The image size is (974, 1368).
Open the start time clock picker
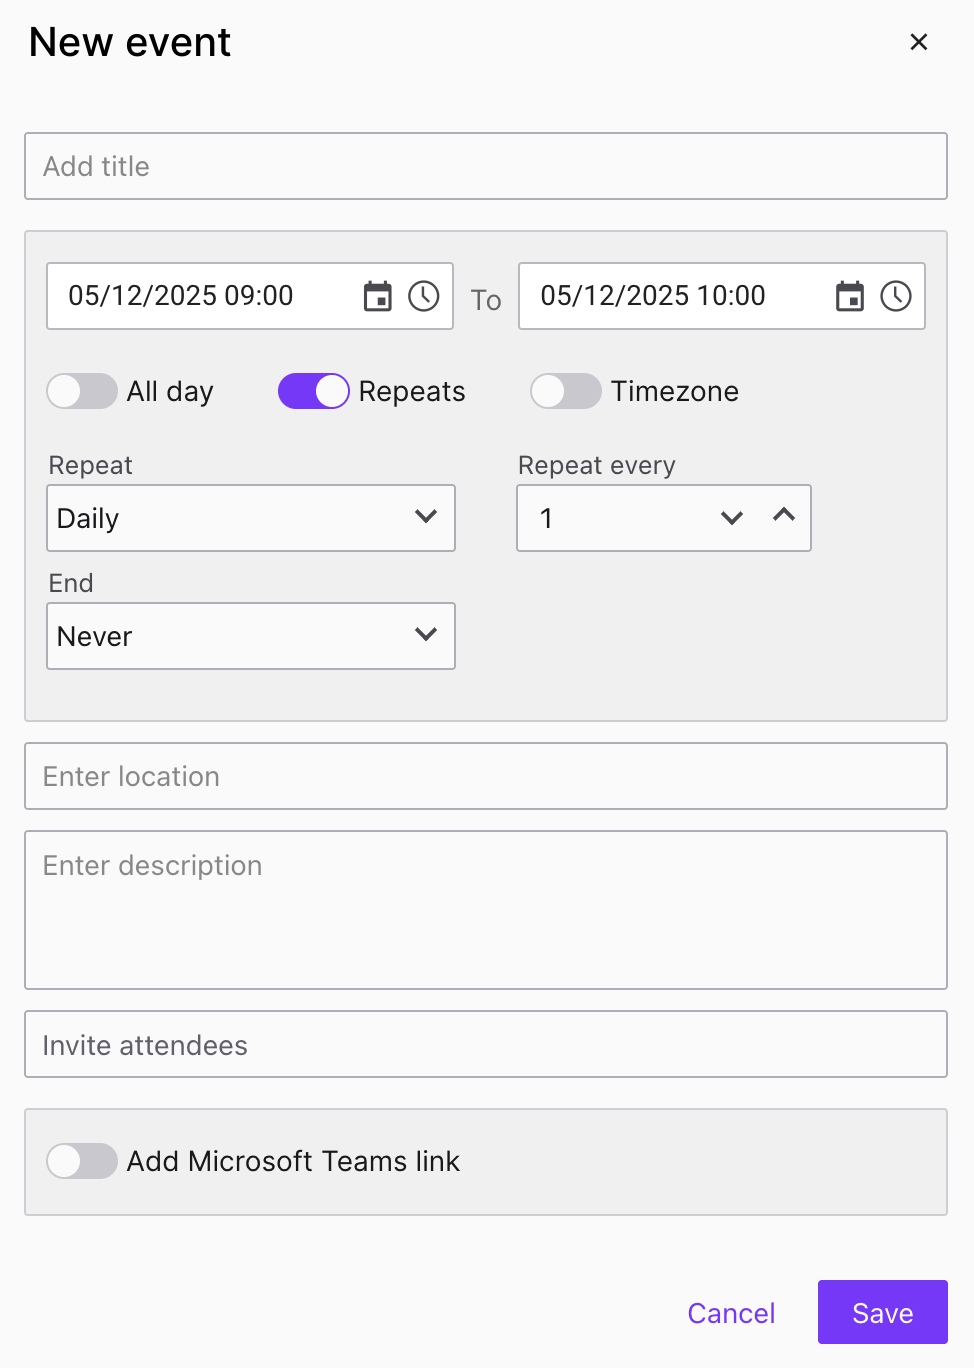tap(424, 296)
